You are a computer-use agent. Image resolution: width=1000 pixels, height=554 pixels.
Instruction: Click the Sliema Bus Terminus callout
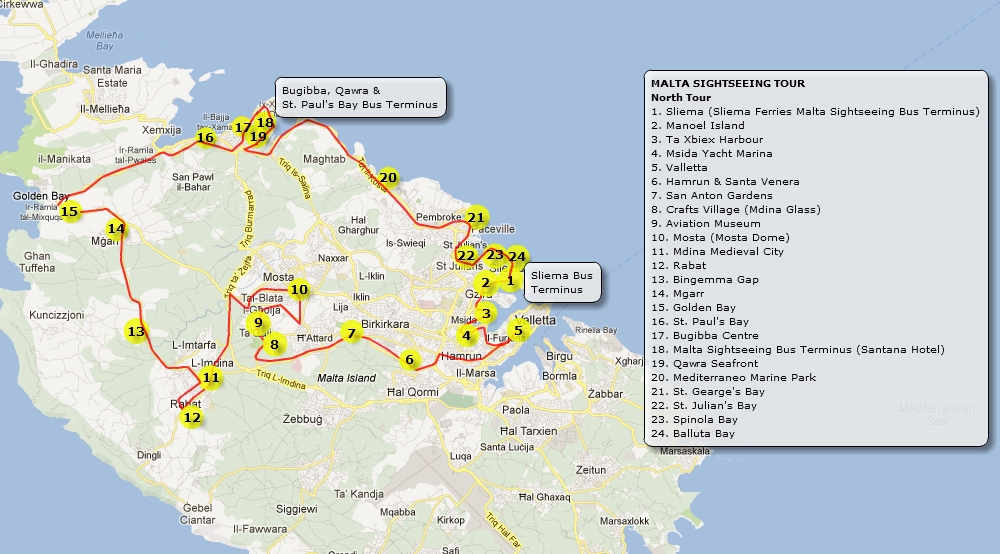[562, 282]
